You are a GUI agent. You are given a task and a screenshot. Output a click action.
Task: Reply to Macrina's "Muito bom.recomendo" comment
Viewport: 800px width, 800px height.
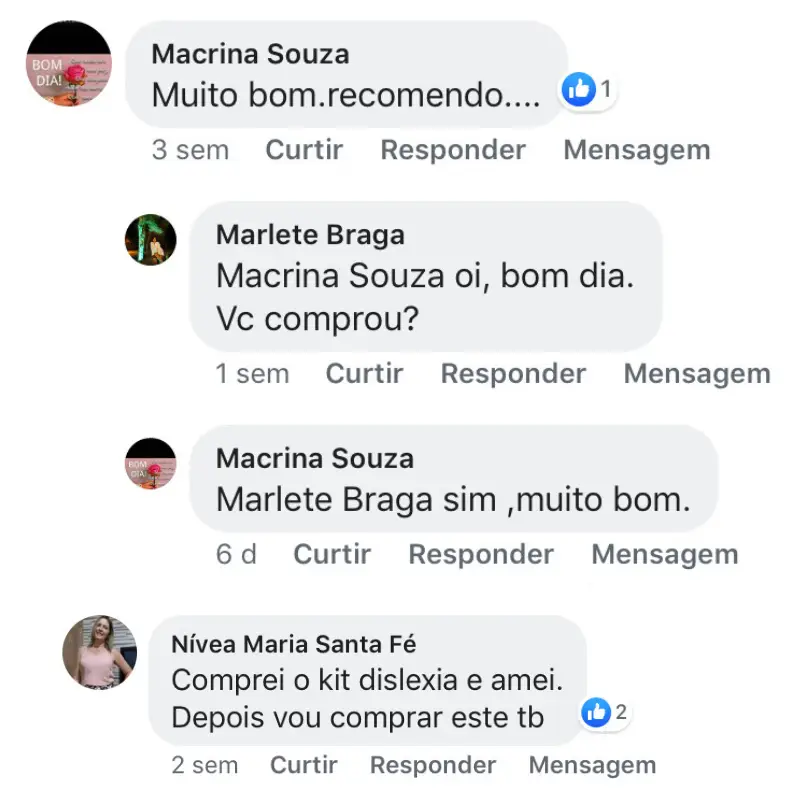pos(453,150)
